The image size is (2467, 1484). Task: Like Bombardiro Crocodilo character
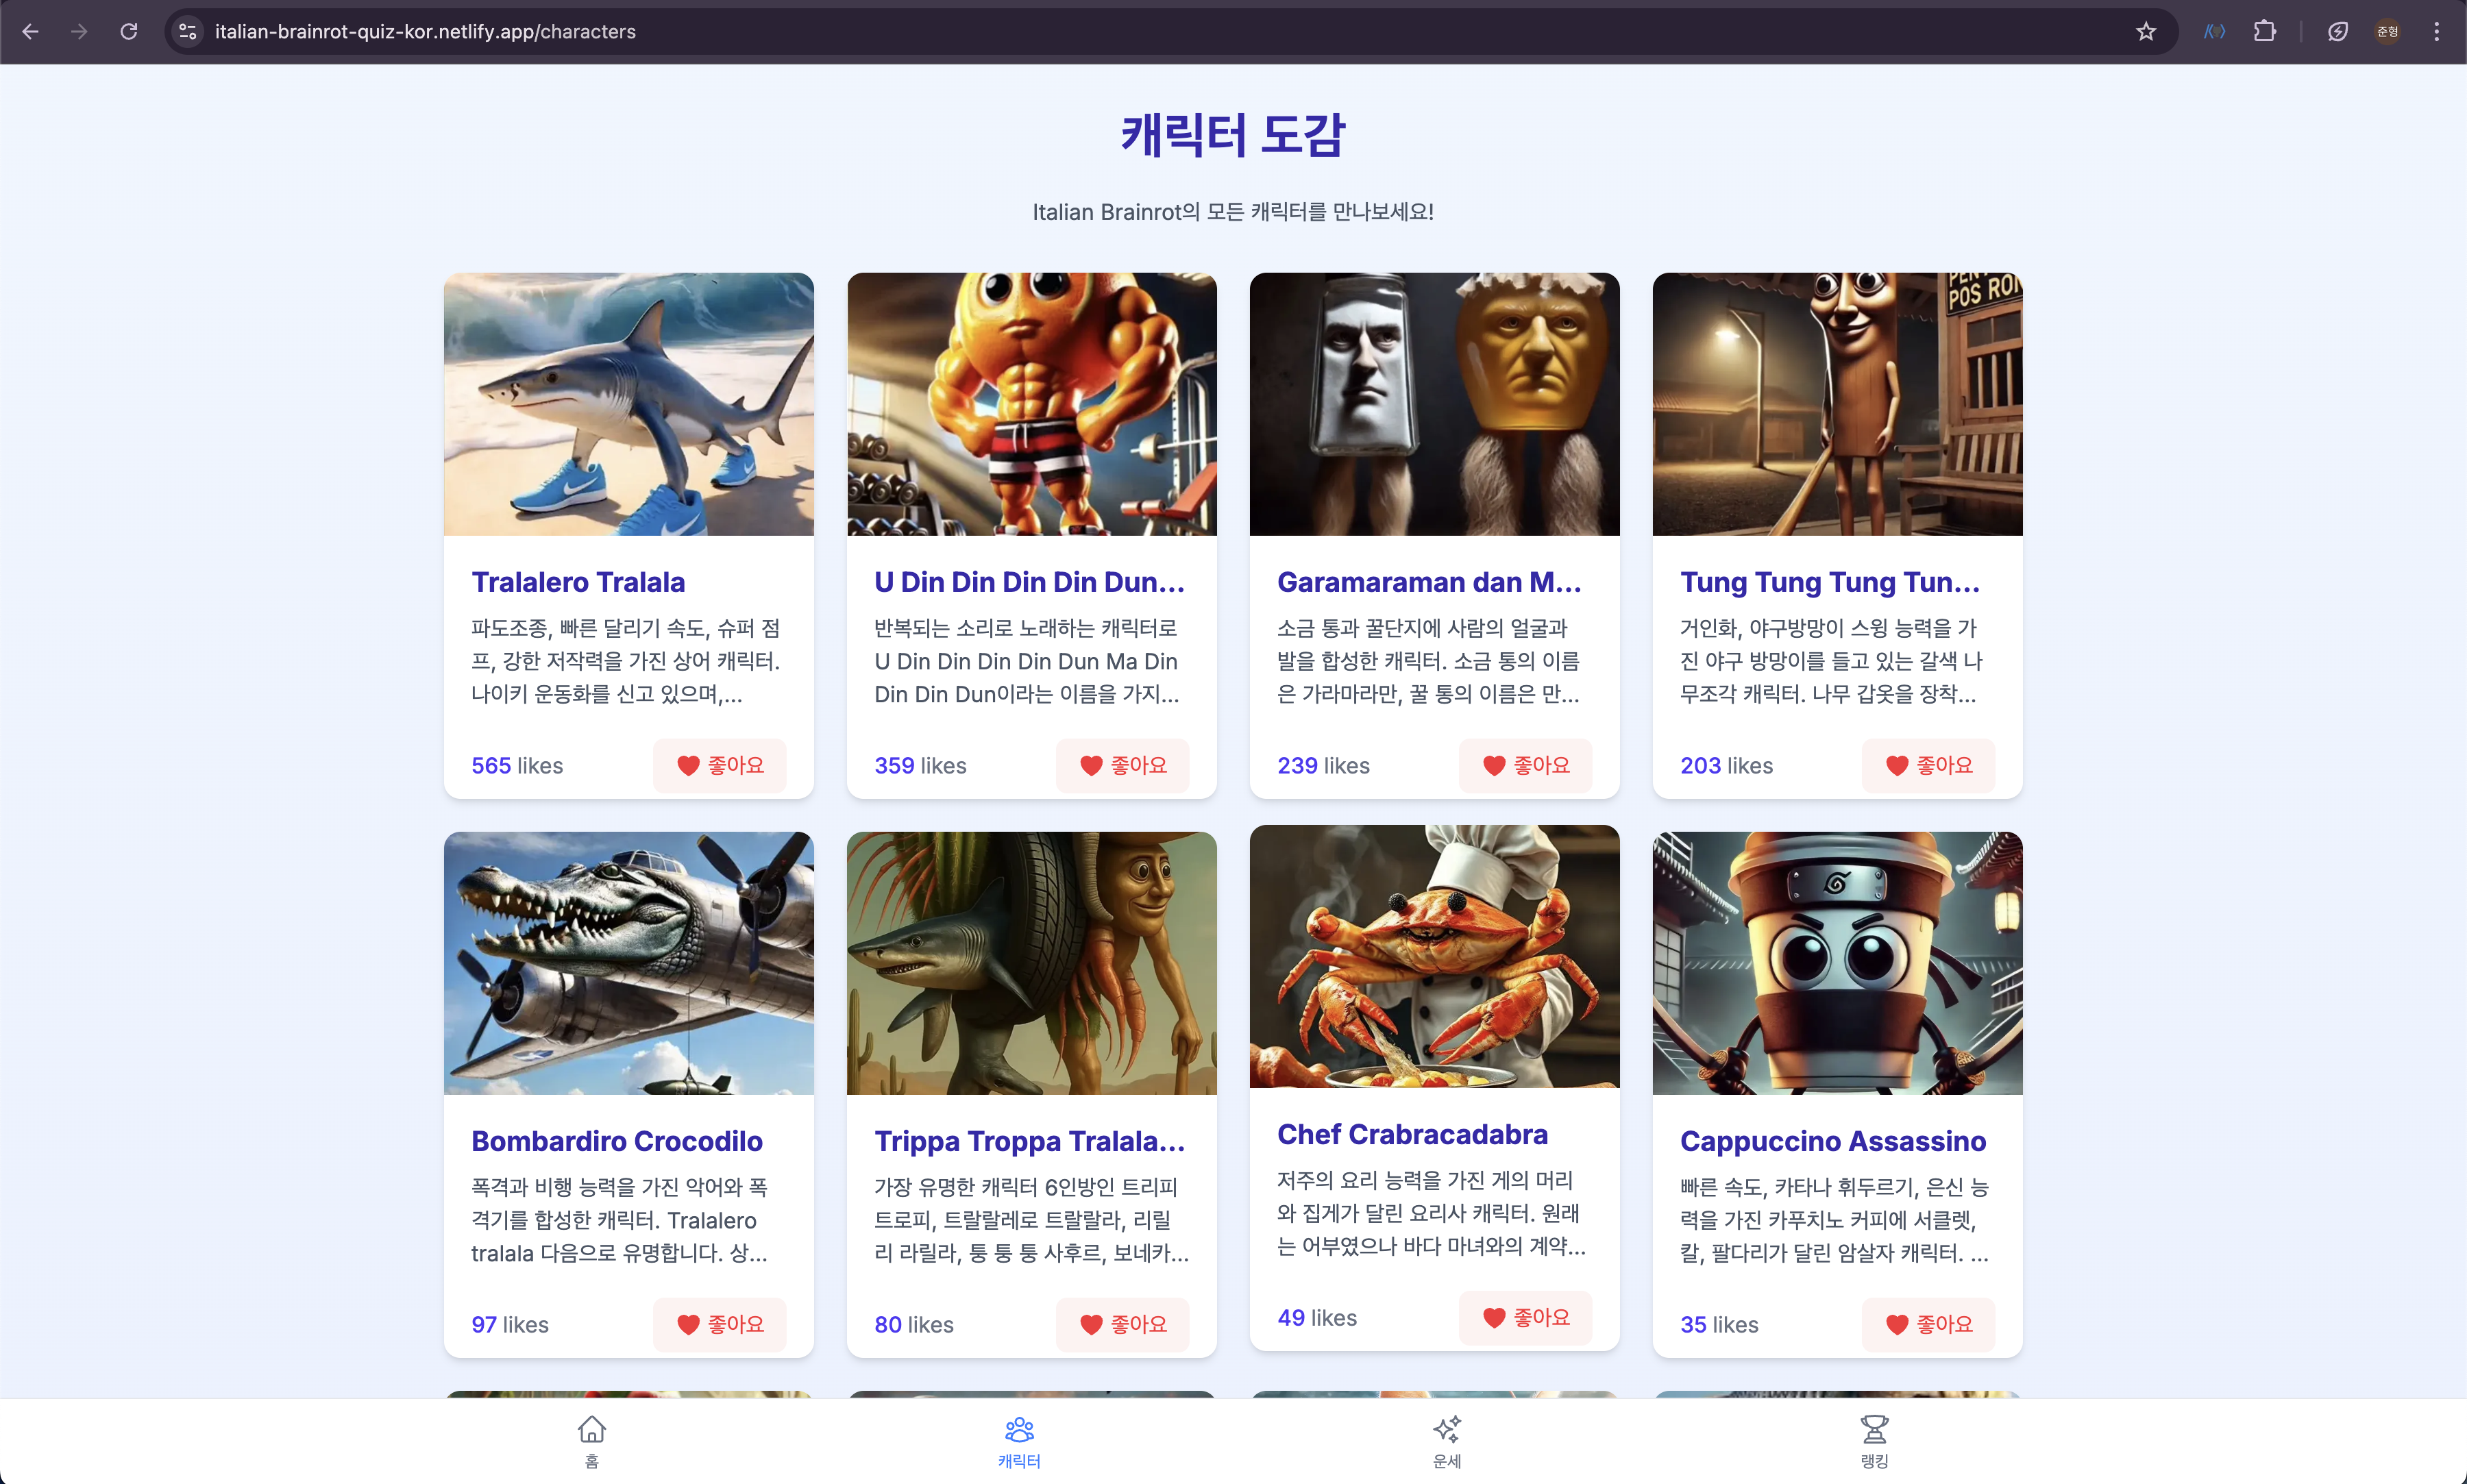pyautogui.click(x=719, y=1324)
